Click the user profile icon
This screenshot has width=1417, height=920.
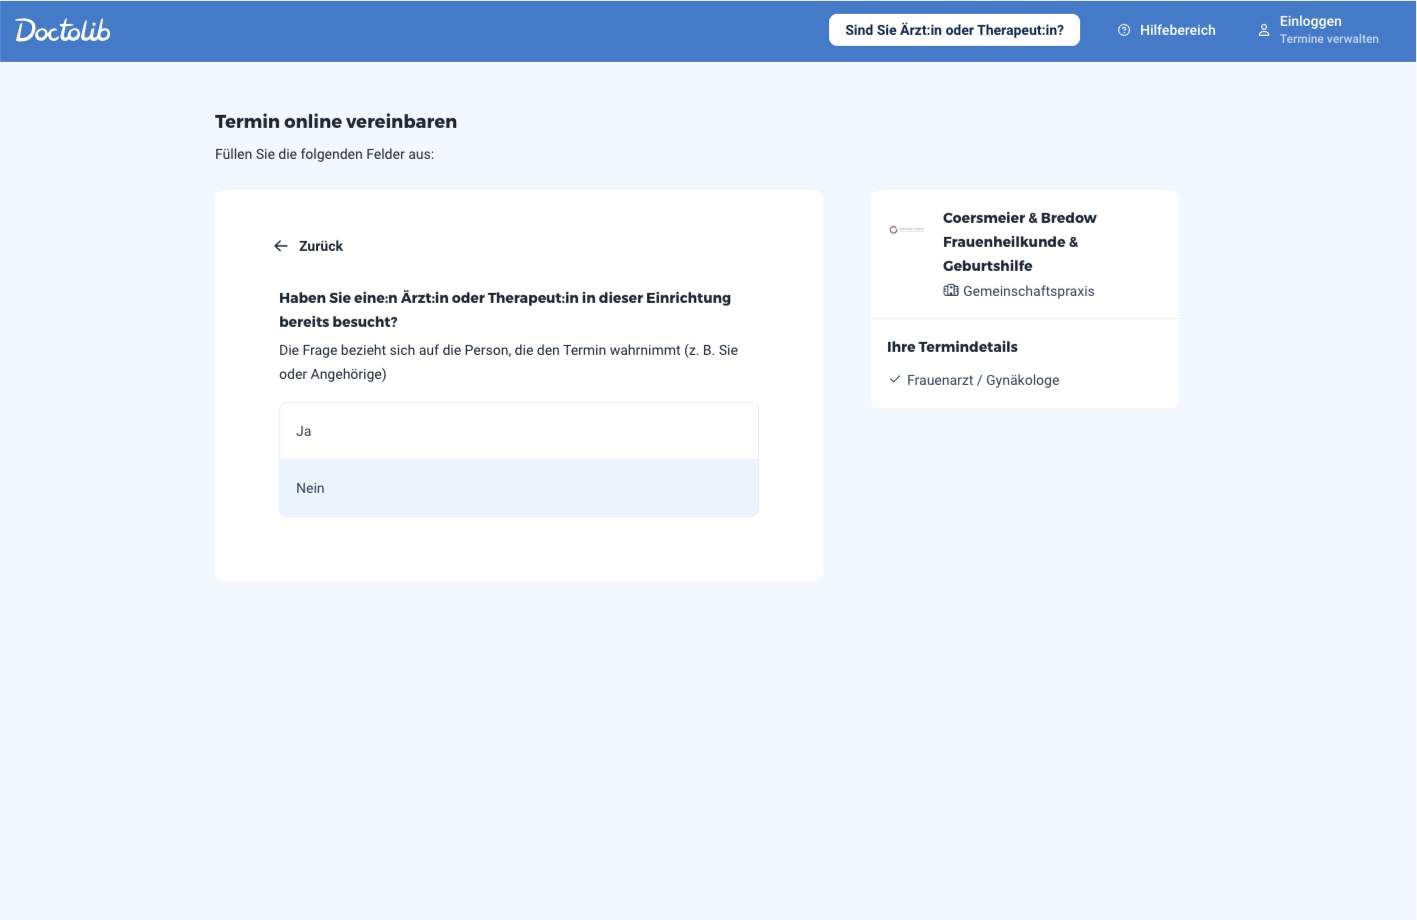pyautogui.click(x=1264, y=30)
